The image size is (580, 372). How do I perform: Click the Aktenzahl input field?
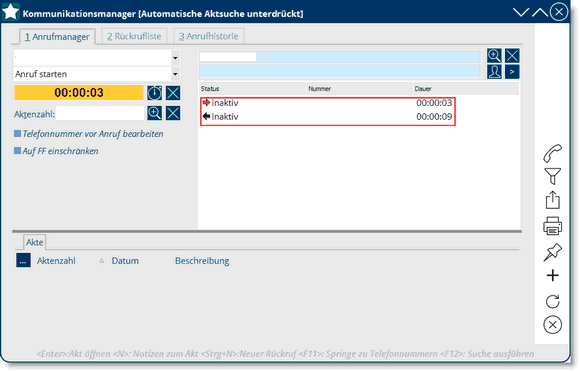100,113
